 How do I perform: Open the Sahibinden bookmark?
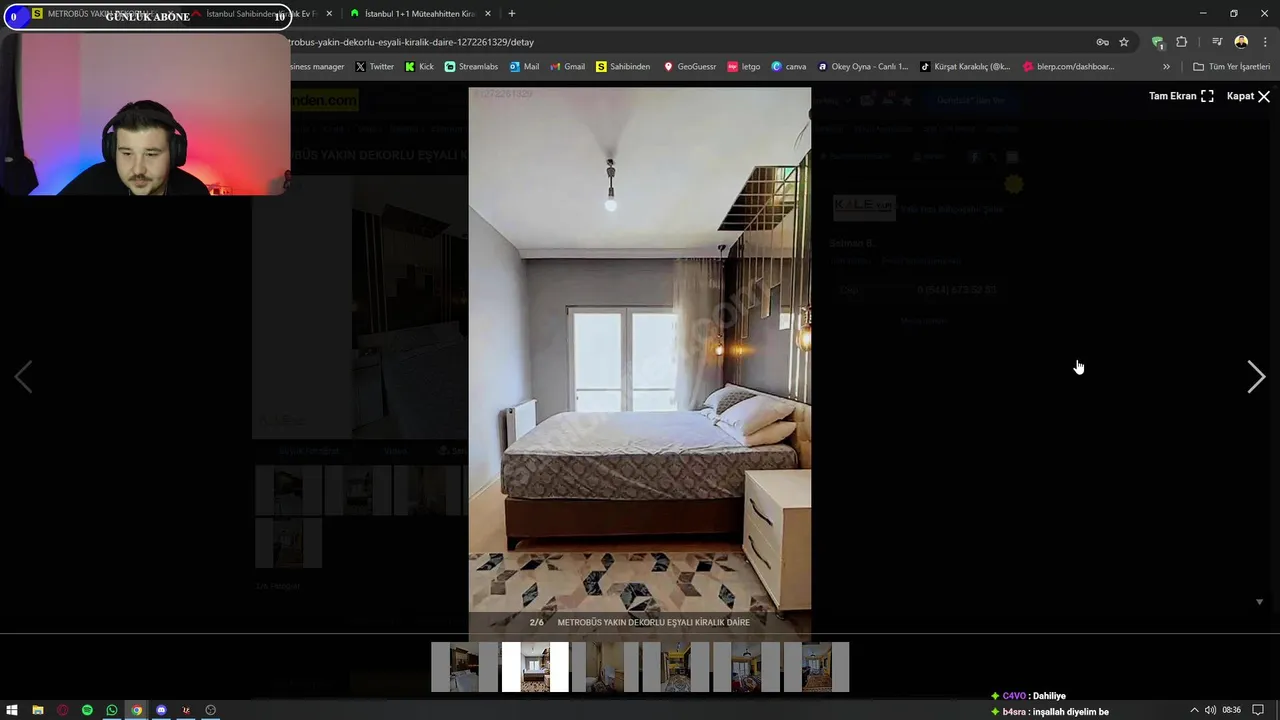tap(622, 67)
